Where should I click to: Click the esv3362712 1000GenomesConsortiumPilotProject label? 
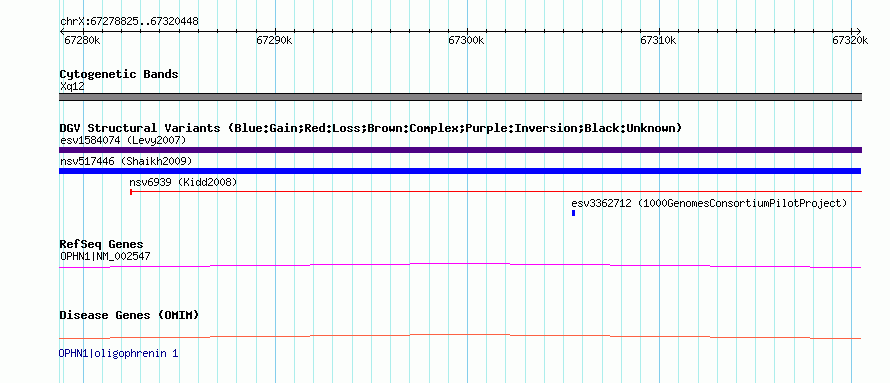(709, 203)
